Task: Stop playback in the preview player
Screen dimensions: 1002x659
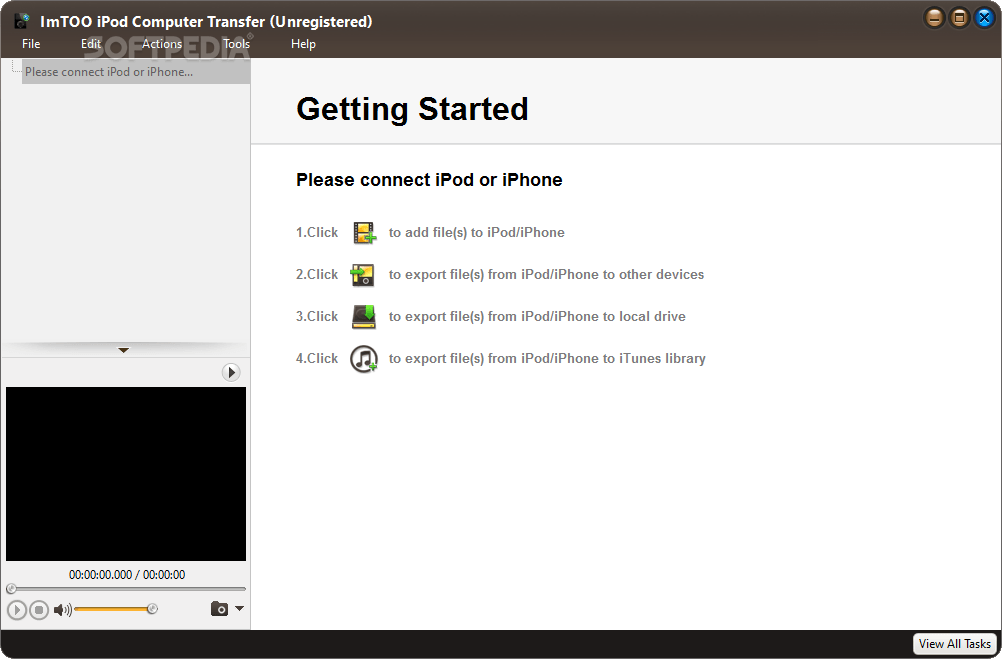Action: point(39,610)
